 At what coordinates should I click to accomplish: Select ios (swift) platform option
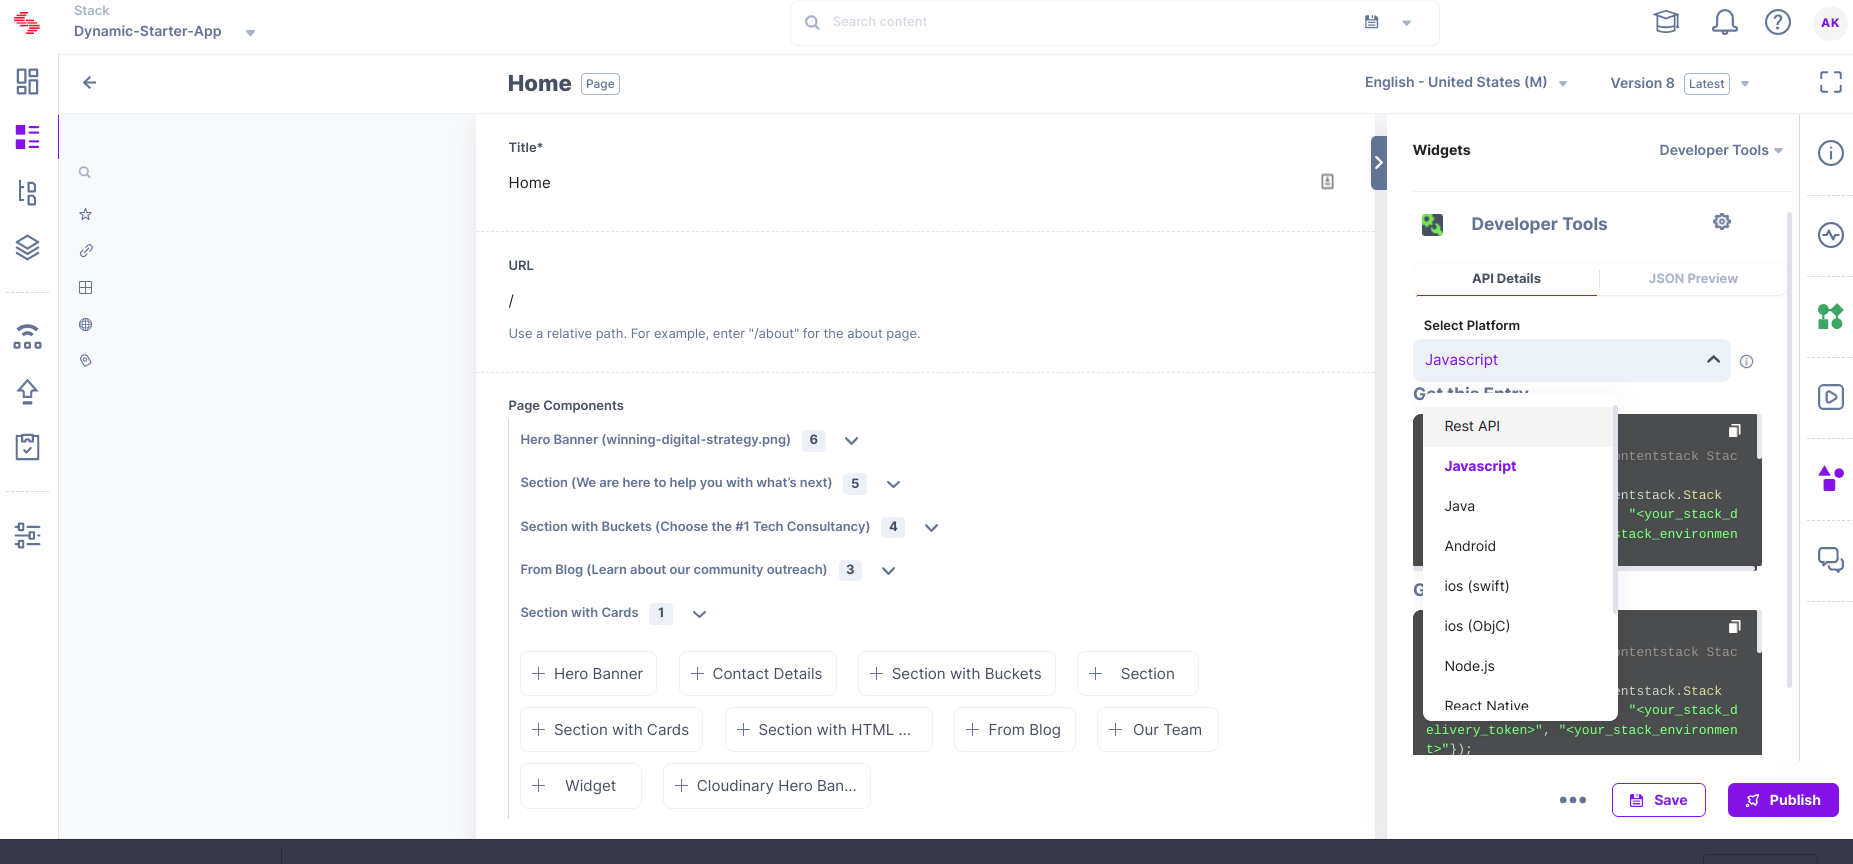click(x=1519, y=586)
